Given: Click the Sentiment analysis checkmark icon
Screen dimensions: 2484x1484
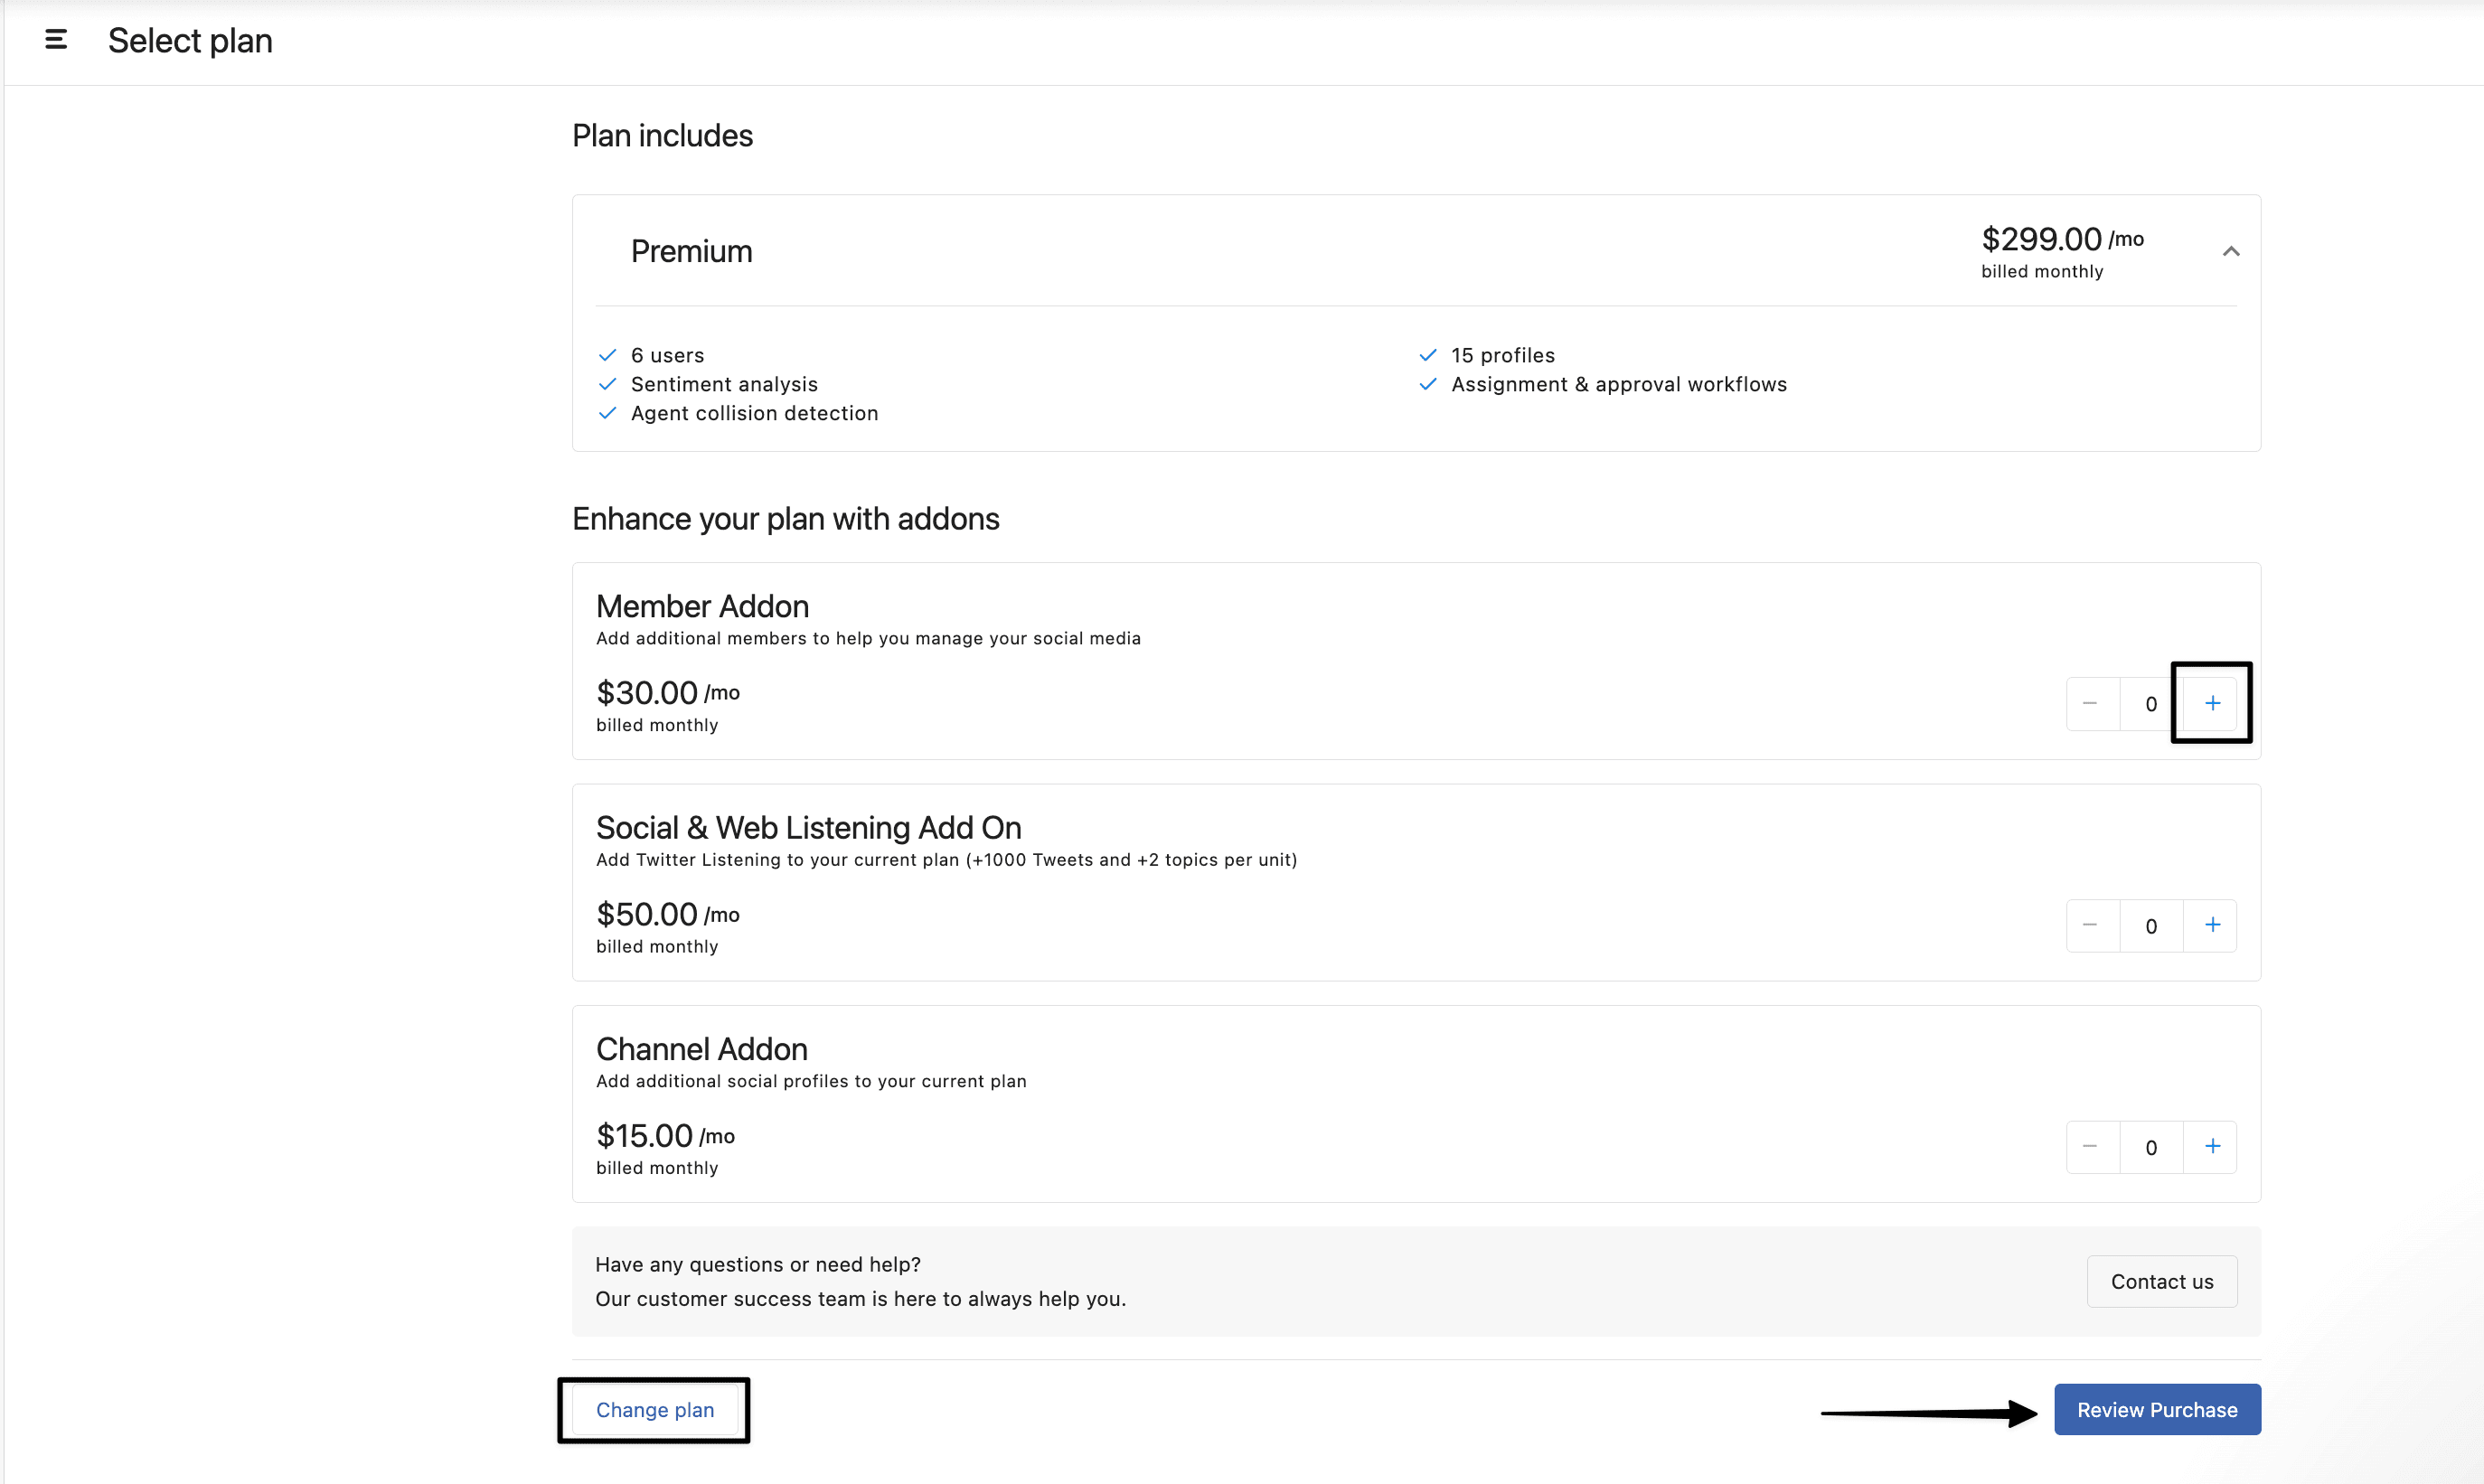Looking at the screenshot, I should point(607,384).
